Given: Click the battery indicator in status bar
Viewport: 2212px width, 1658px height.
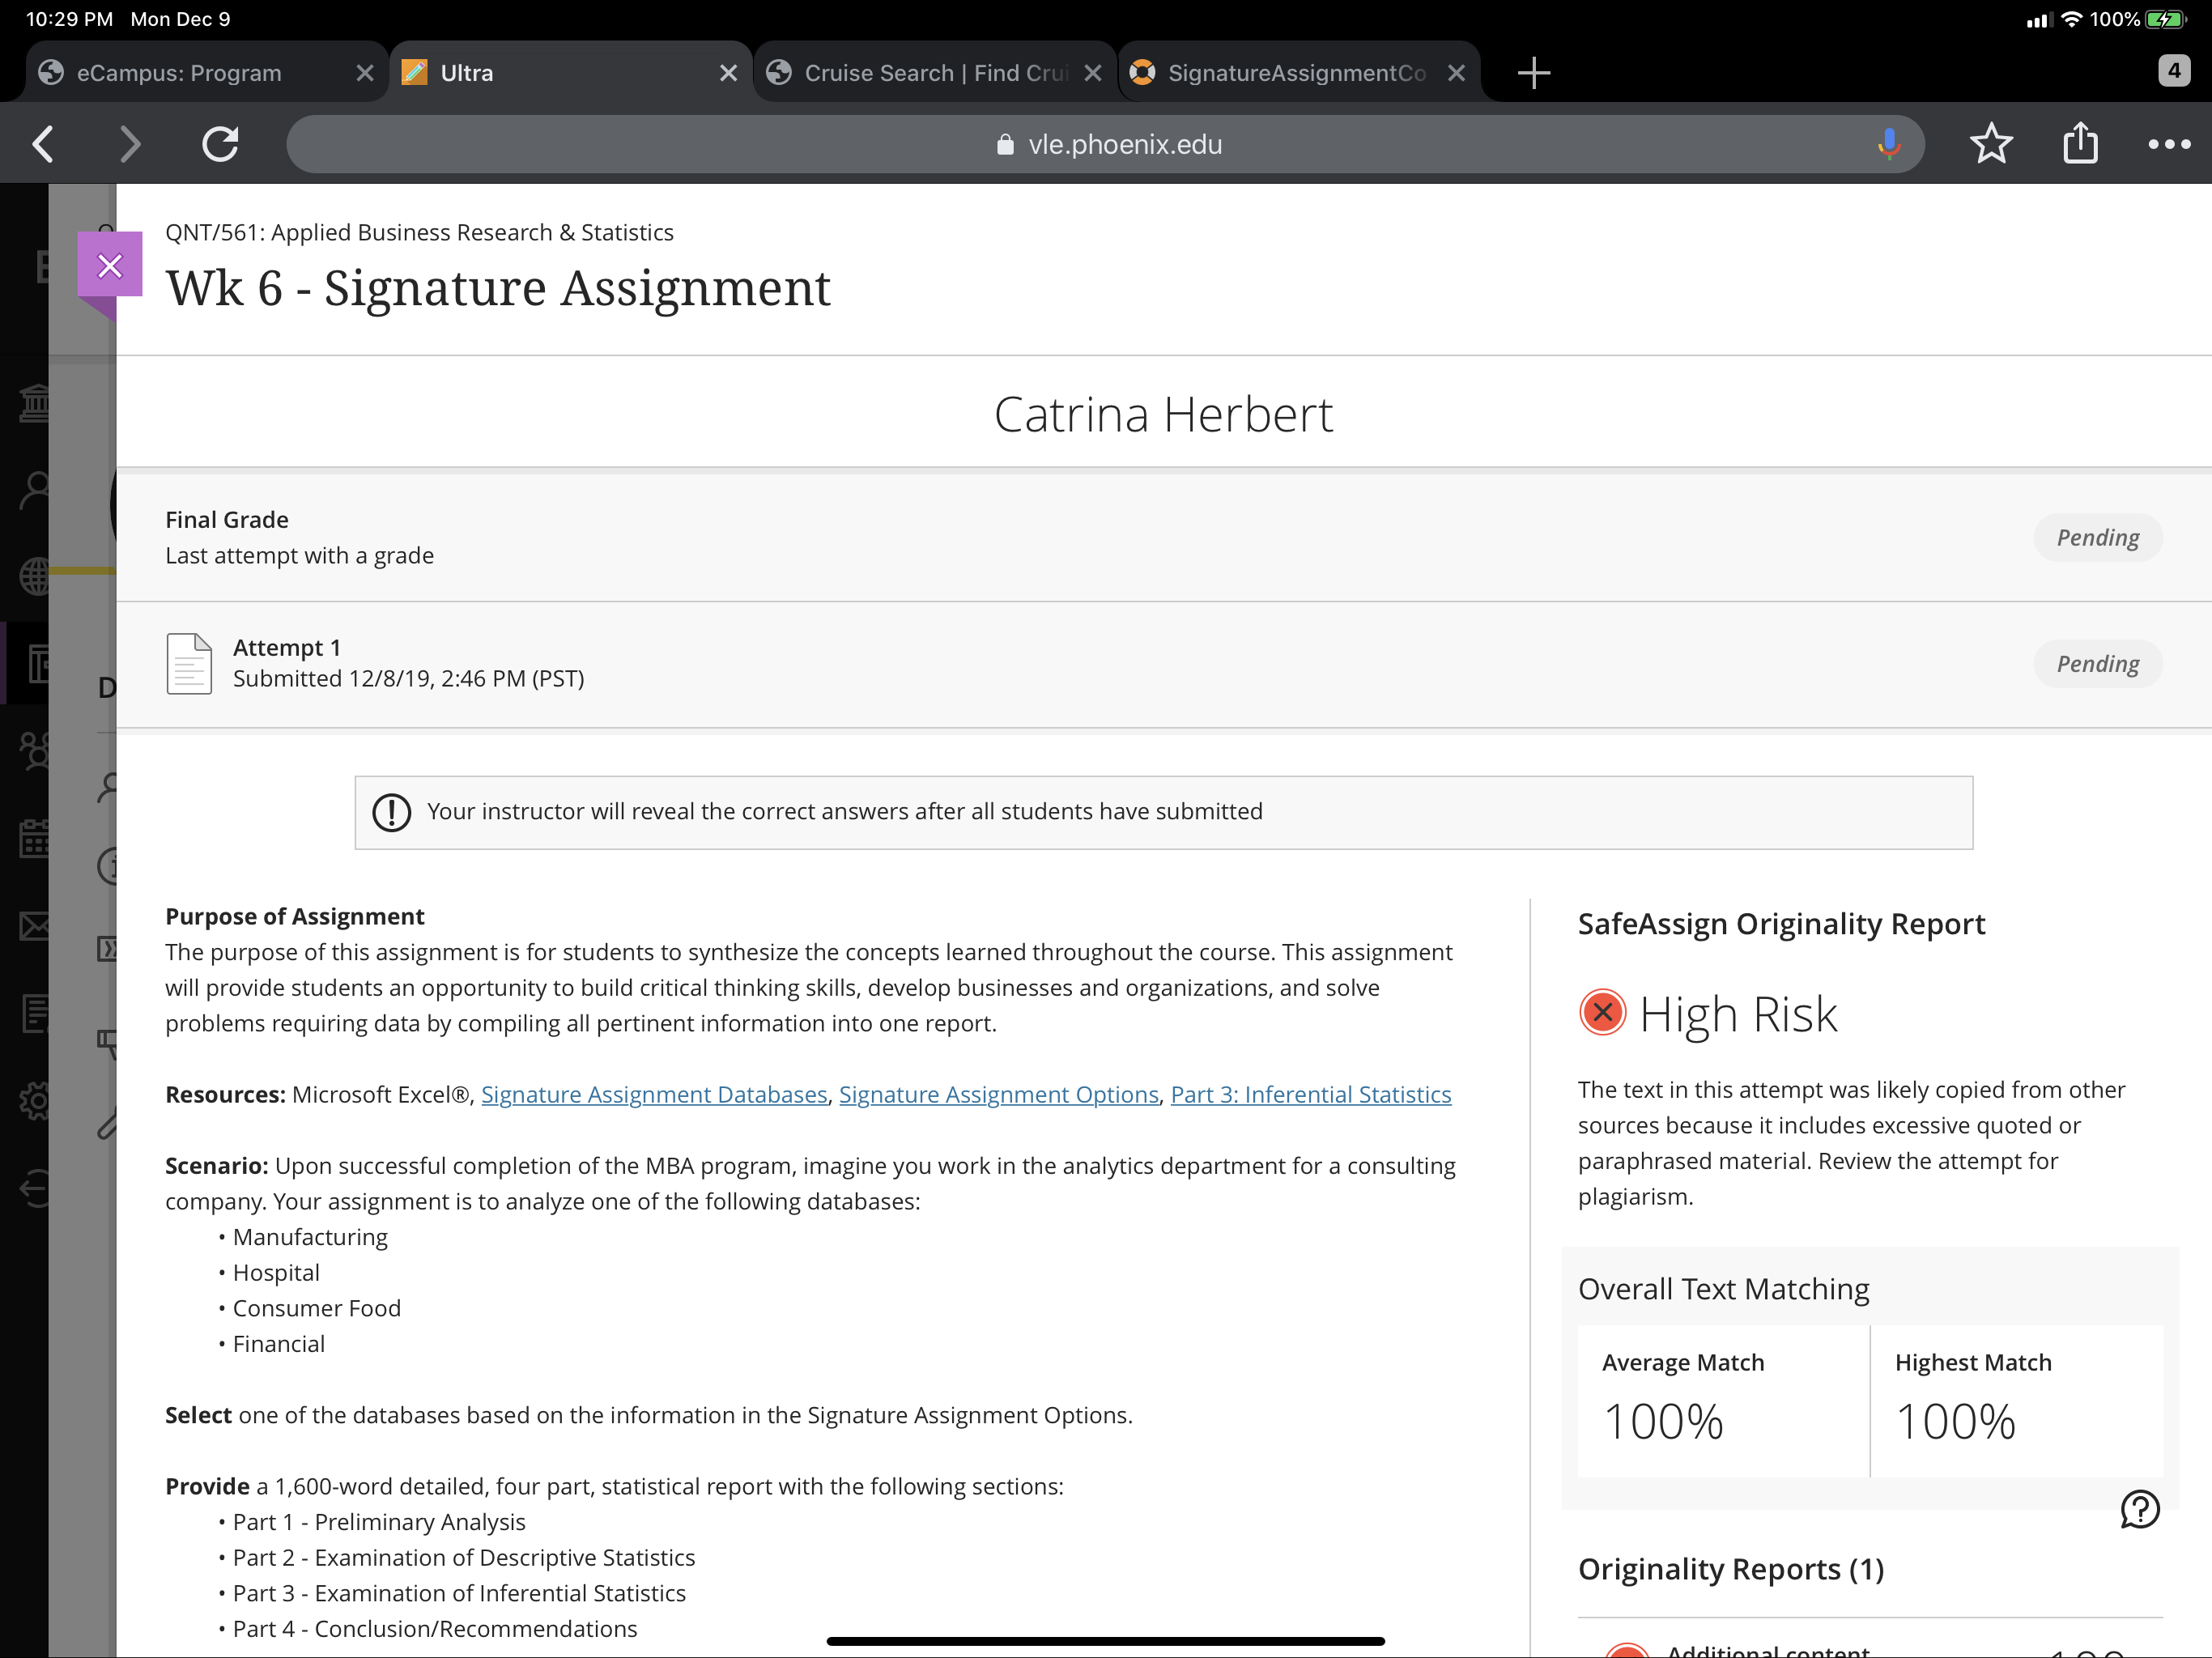Looking at the screenshot, I should [x=2166, y=19].
